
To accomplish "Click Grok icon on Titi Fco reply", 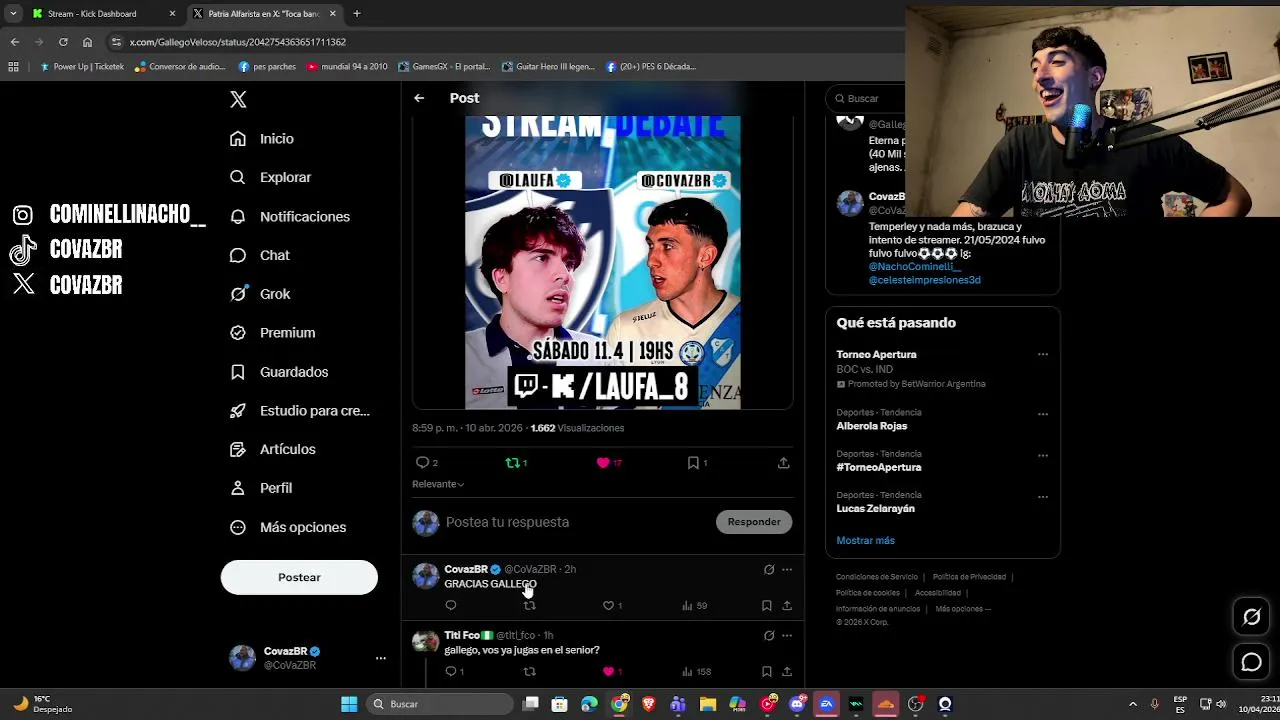I will (768, 635).
